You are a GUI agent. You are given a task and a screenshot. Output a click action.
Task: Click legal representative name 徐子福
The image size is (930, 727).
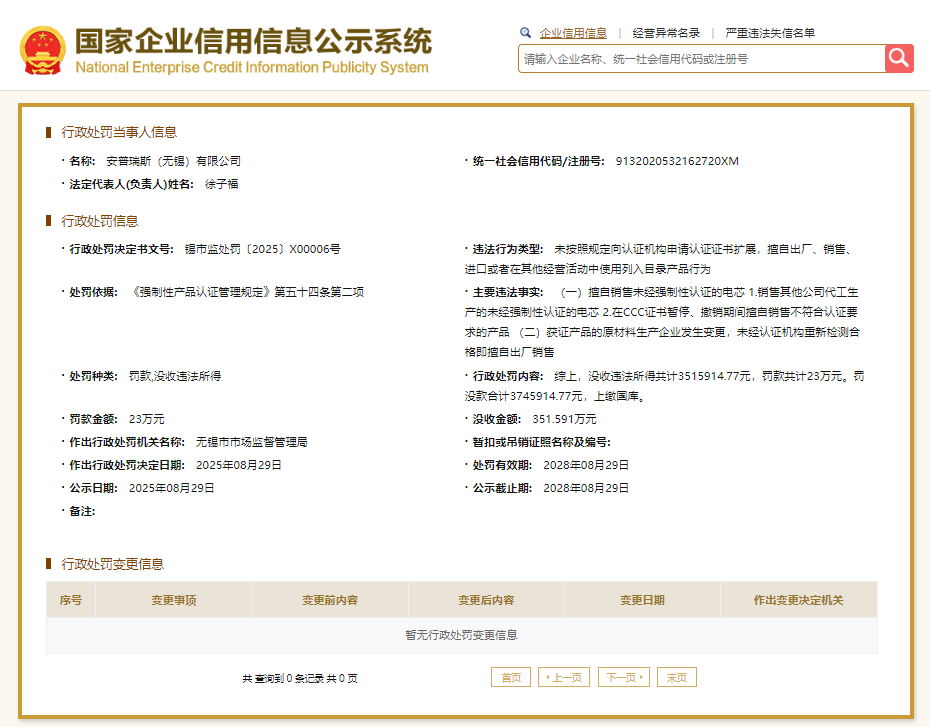(x=221, y=184)
